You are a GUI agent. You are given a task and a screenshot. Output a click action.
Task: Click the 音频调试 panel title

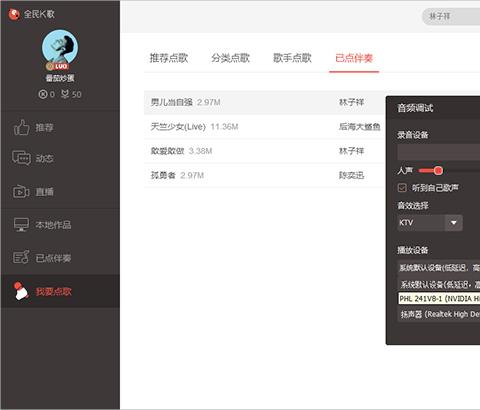(415, 108)
